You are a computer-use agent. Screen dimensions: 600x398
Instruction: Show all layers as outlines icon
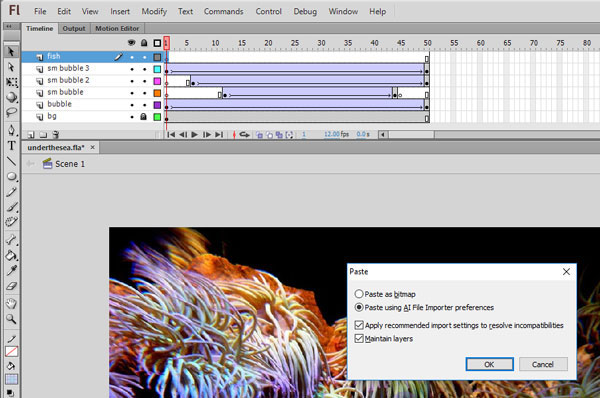(157, 43)
